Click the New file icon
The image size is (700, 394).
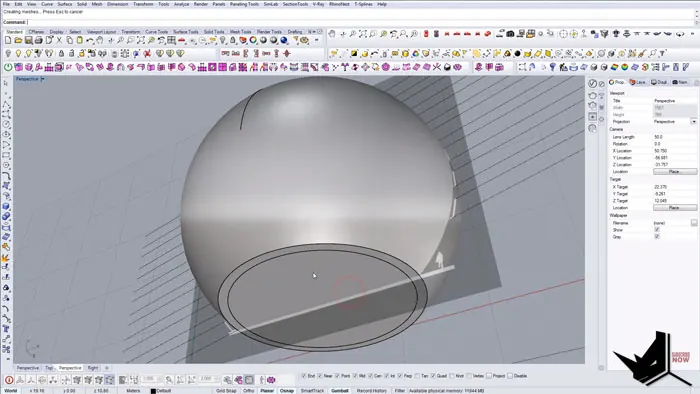(x=8, y=41)
